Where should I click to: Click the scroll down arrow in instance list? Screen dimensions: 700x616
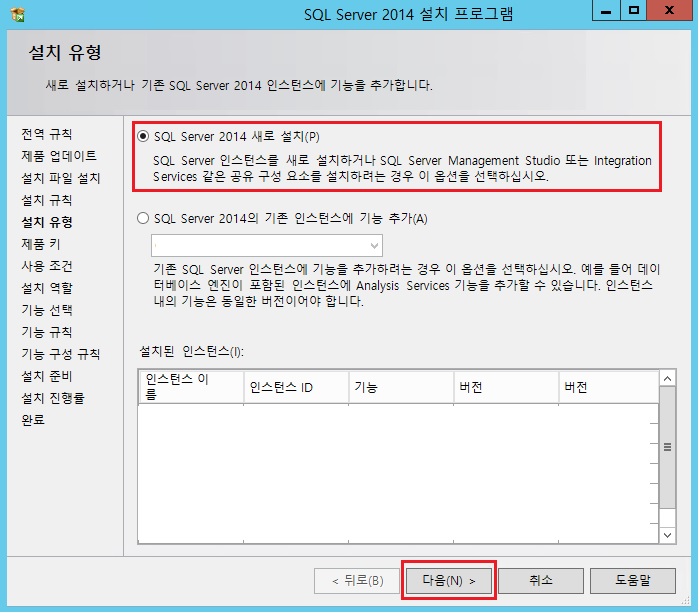[667, 535]
